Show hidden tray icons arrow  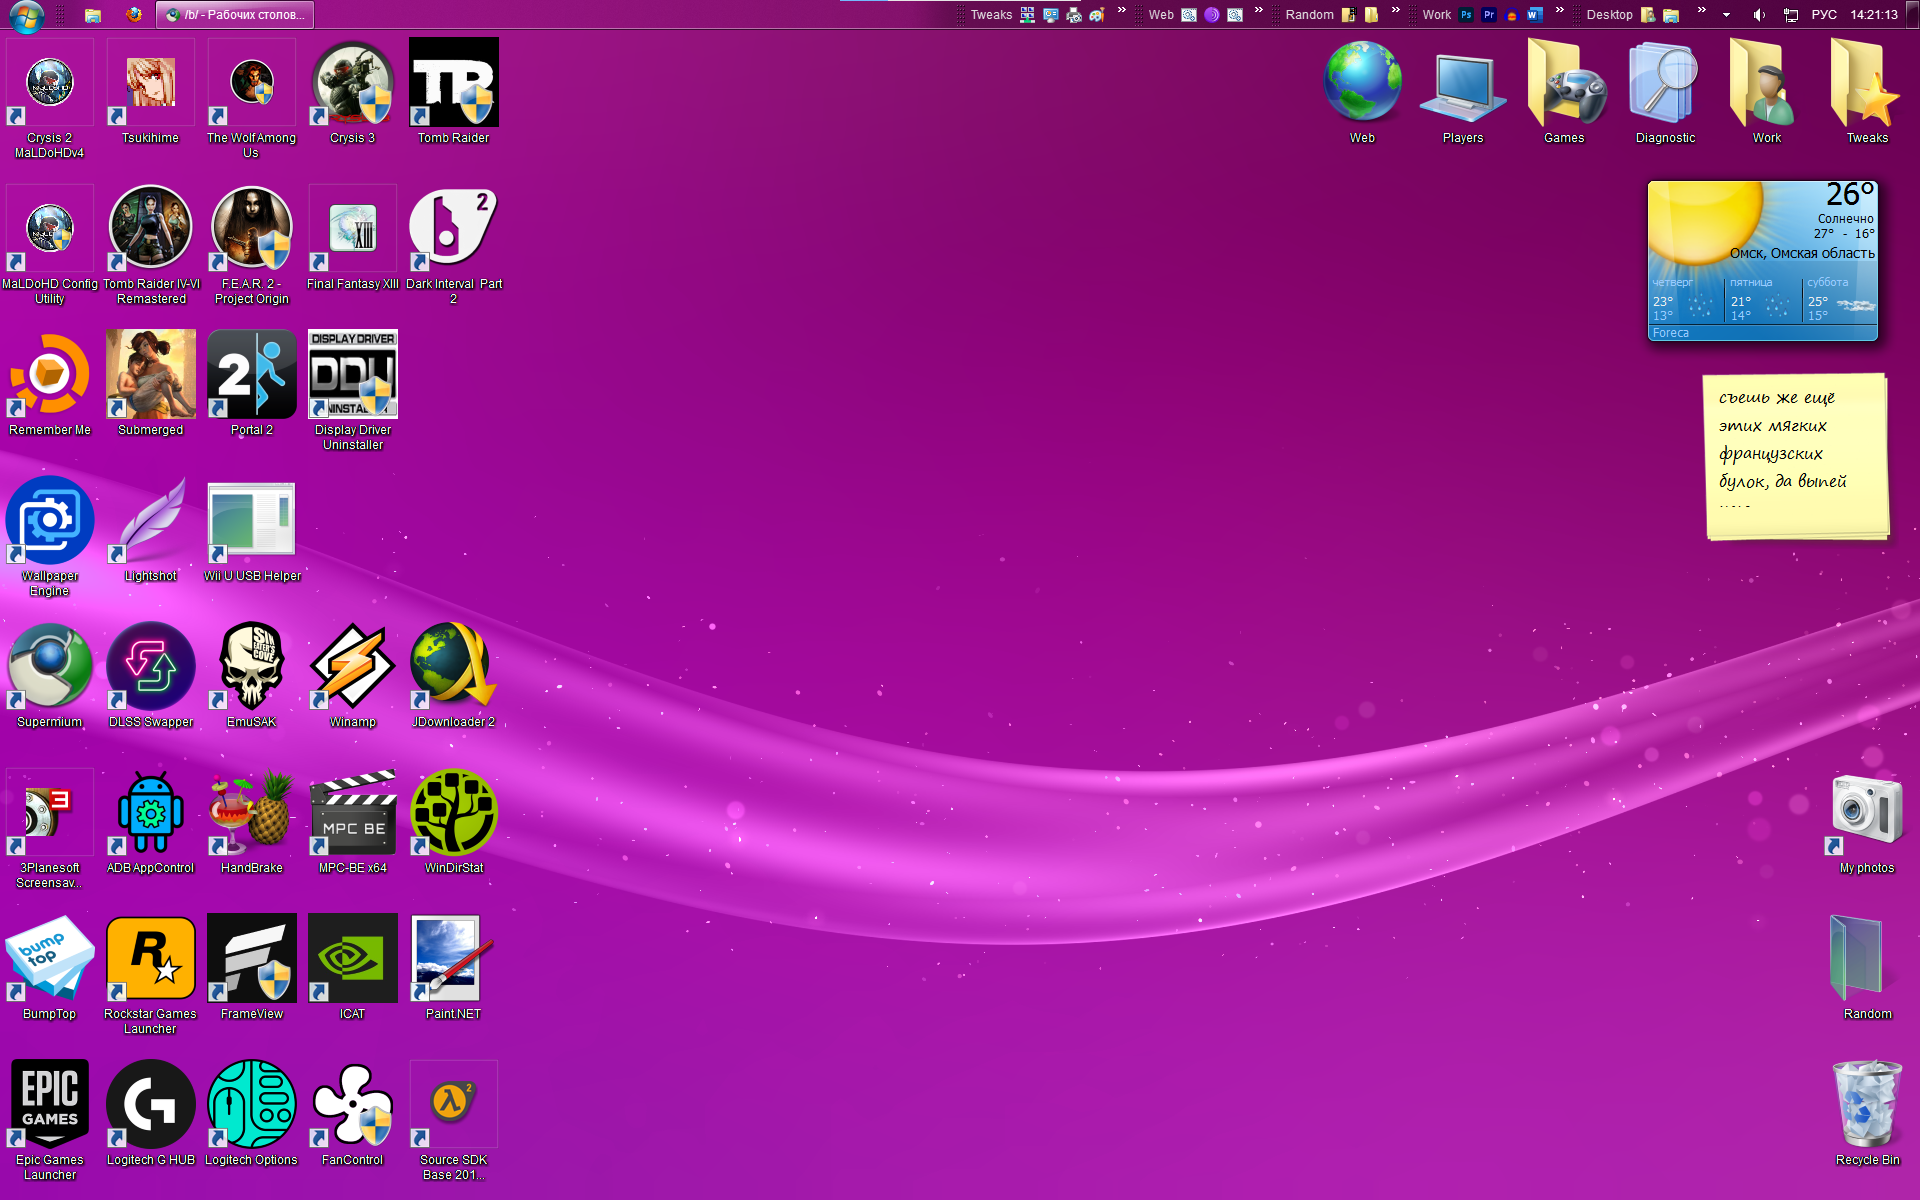point(1726,15)
